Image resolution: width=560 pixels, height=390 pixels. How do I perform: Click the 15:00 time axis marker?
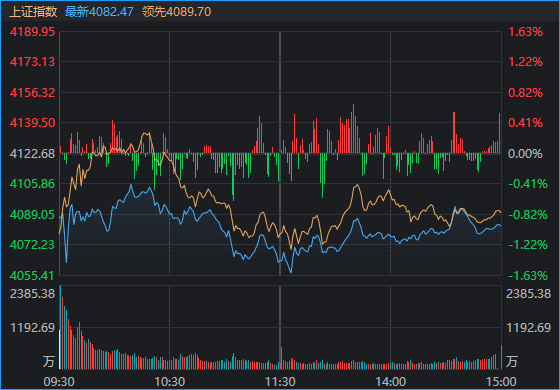(x=501, y=382)
